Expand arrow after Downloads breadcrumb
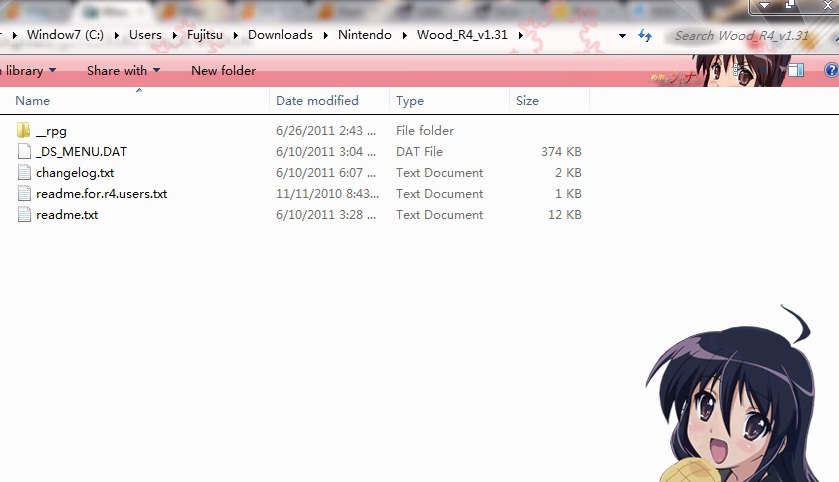839x482 pixels. click(325, 35)
